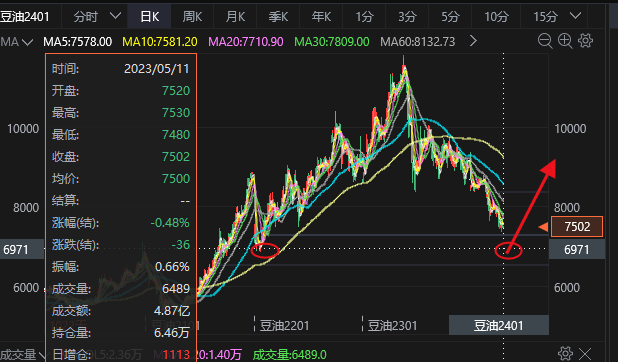Click the left axis crosshair label 6971

(x=22, y=250)
